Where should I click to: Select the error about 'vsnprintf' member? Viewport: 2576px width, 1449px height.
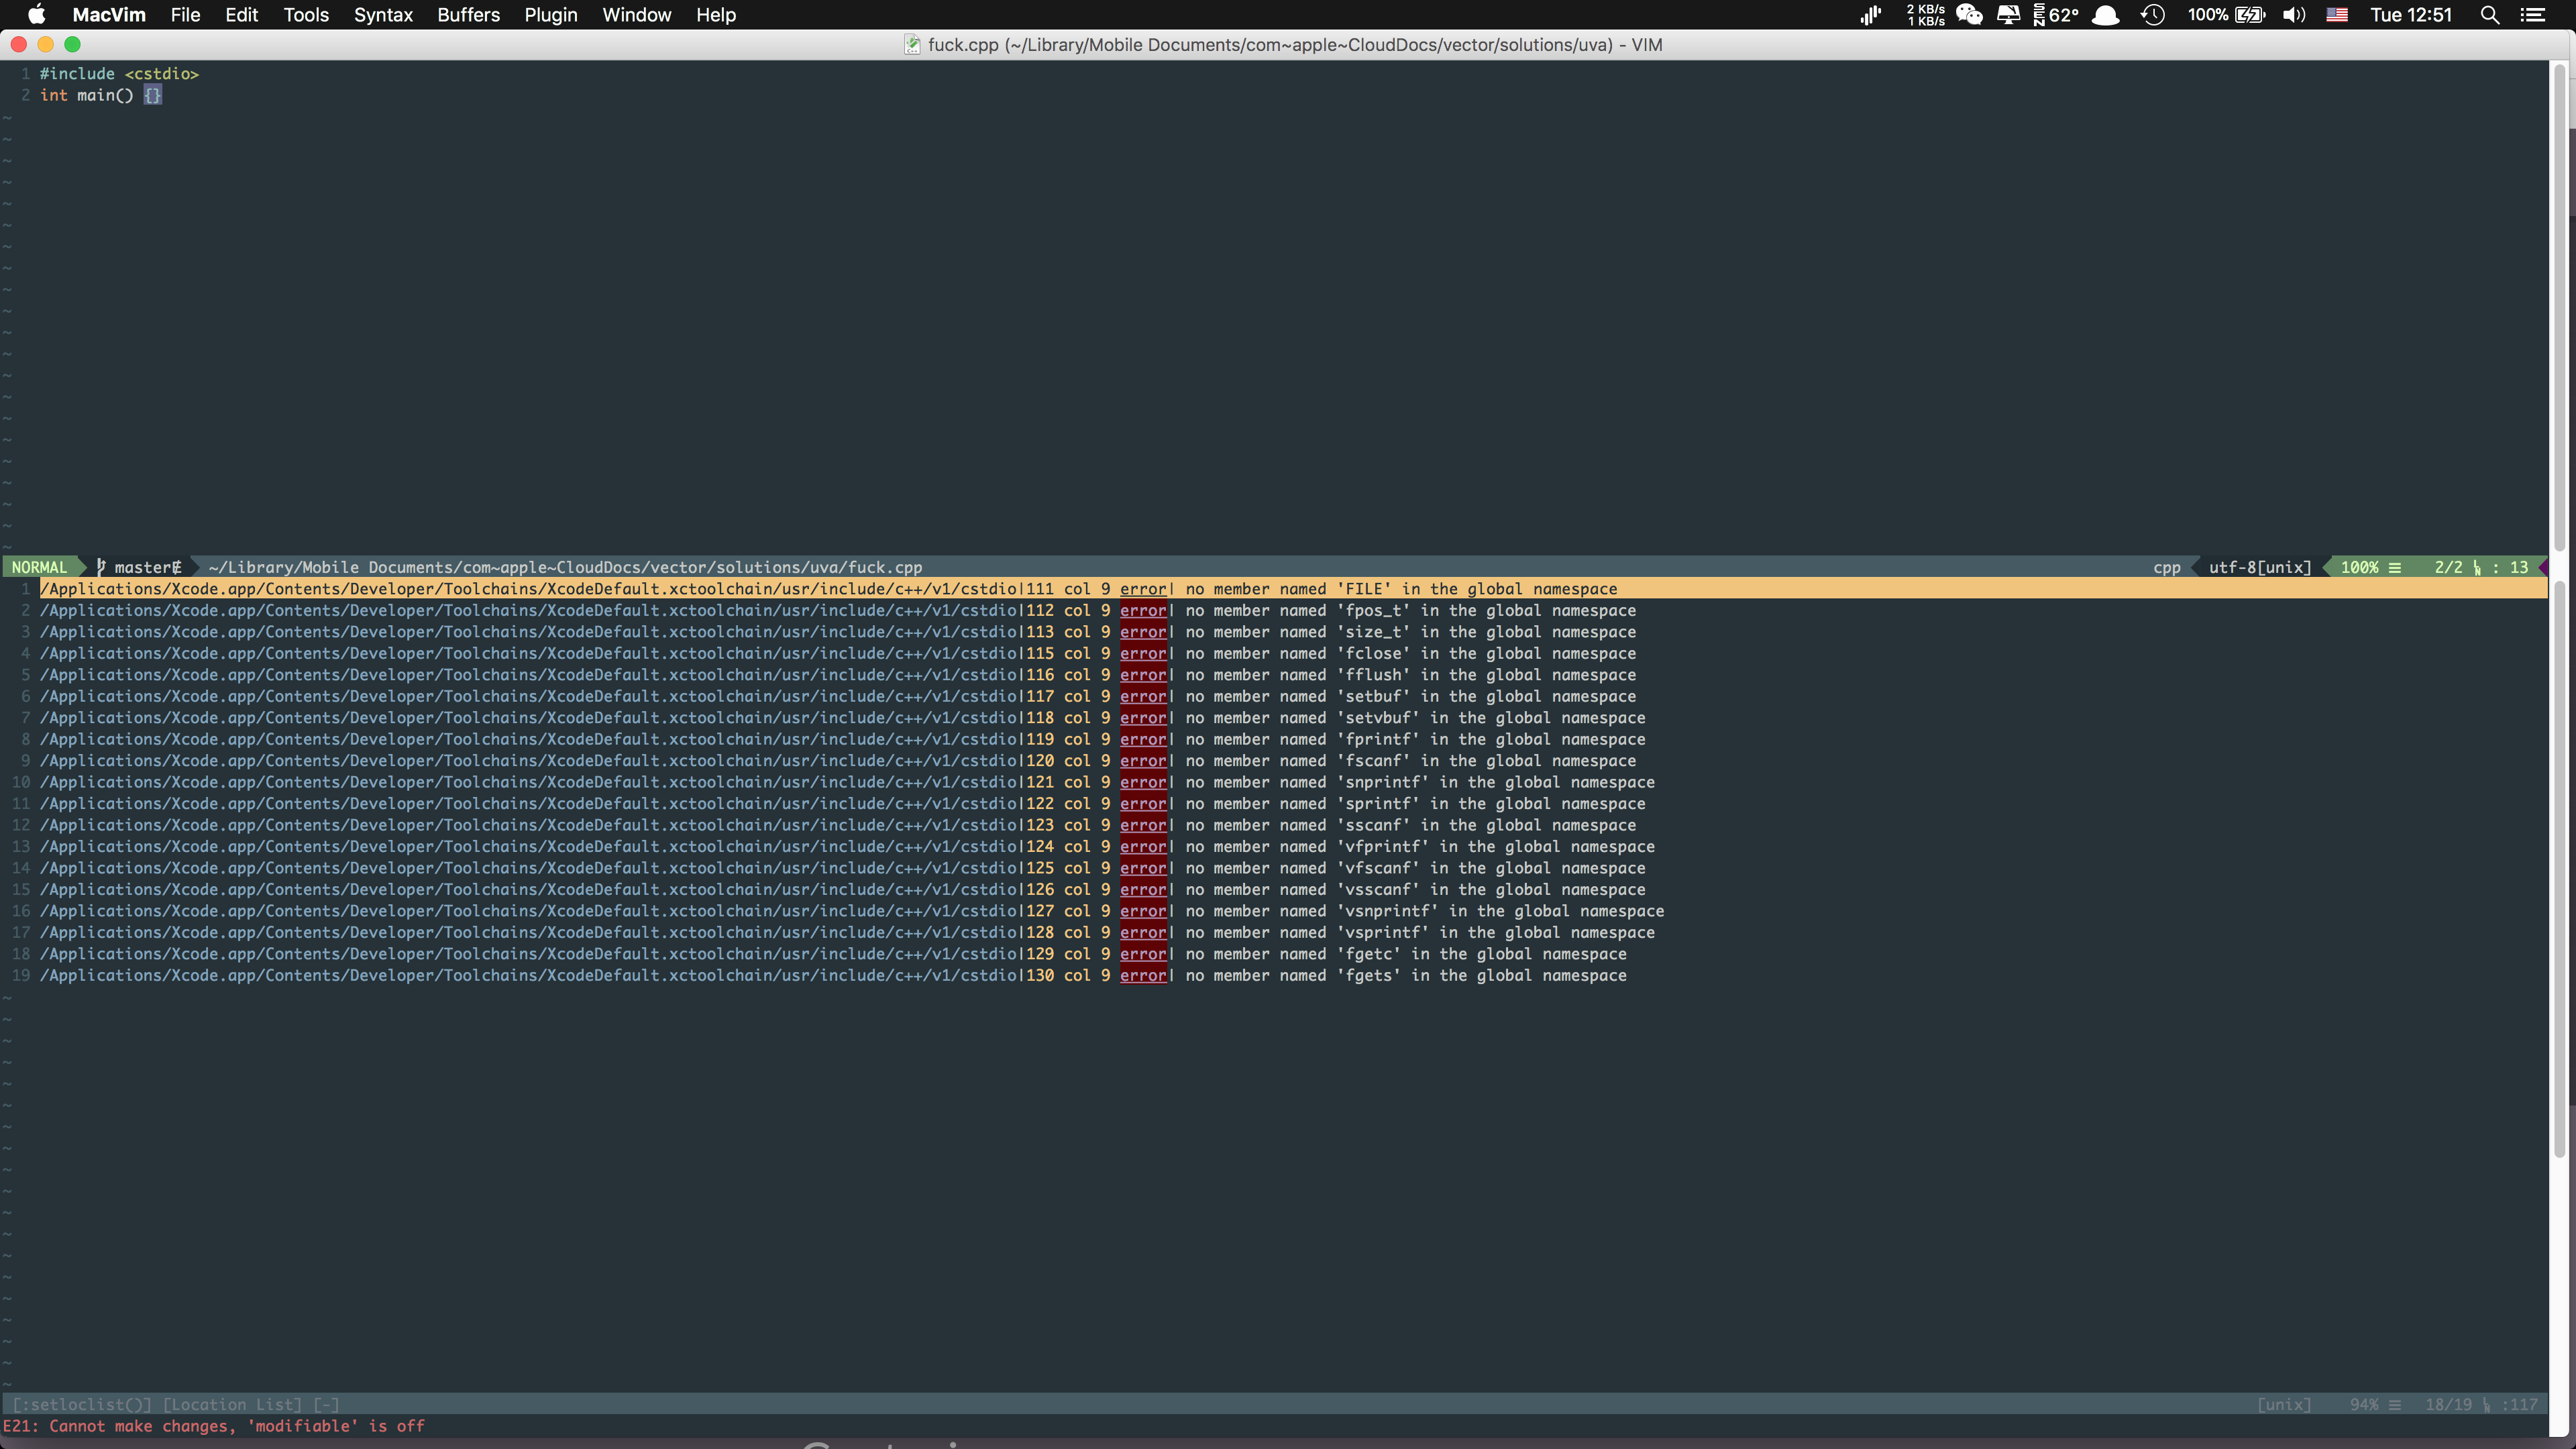tap(852, 912)
